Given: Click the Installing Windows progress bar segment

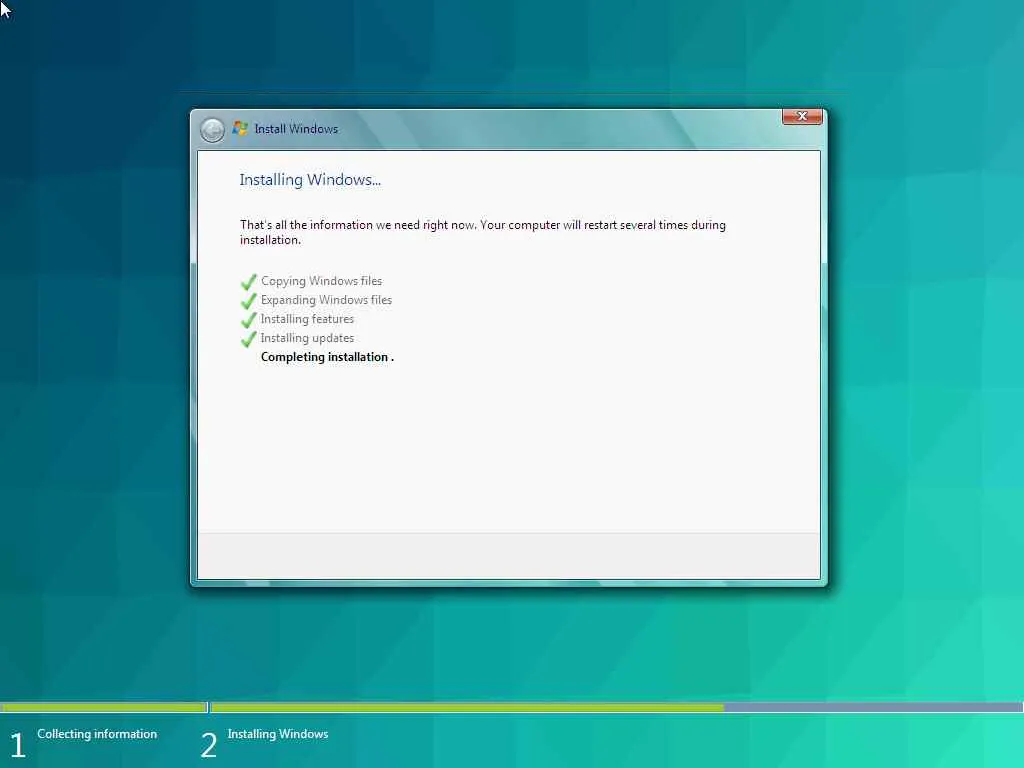Looking at the screenshot, I should 616,707.
